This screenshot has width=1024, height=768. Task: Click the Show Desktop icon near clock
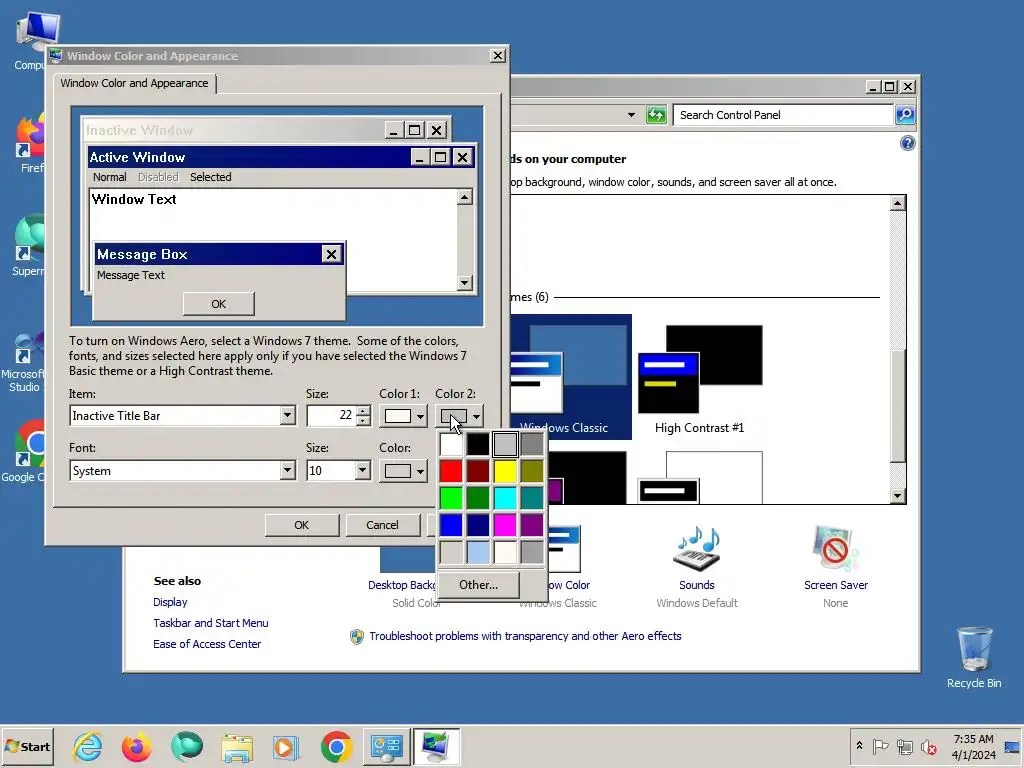pos(1012,746)
